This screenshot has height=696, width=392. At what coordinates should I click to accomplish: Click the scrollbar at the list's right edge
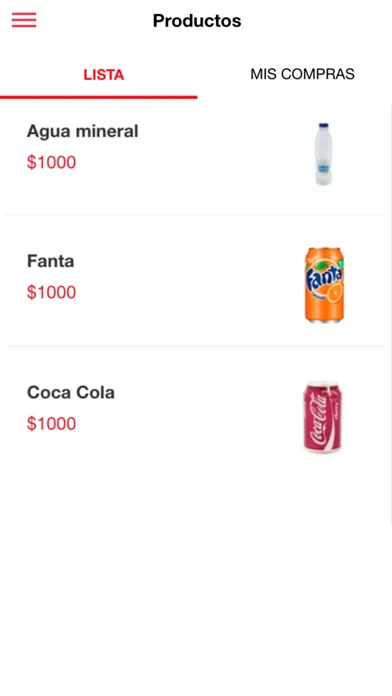point(391,314)
